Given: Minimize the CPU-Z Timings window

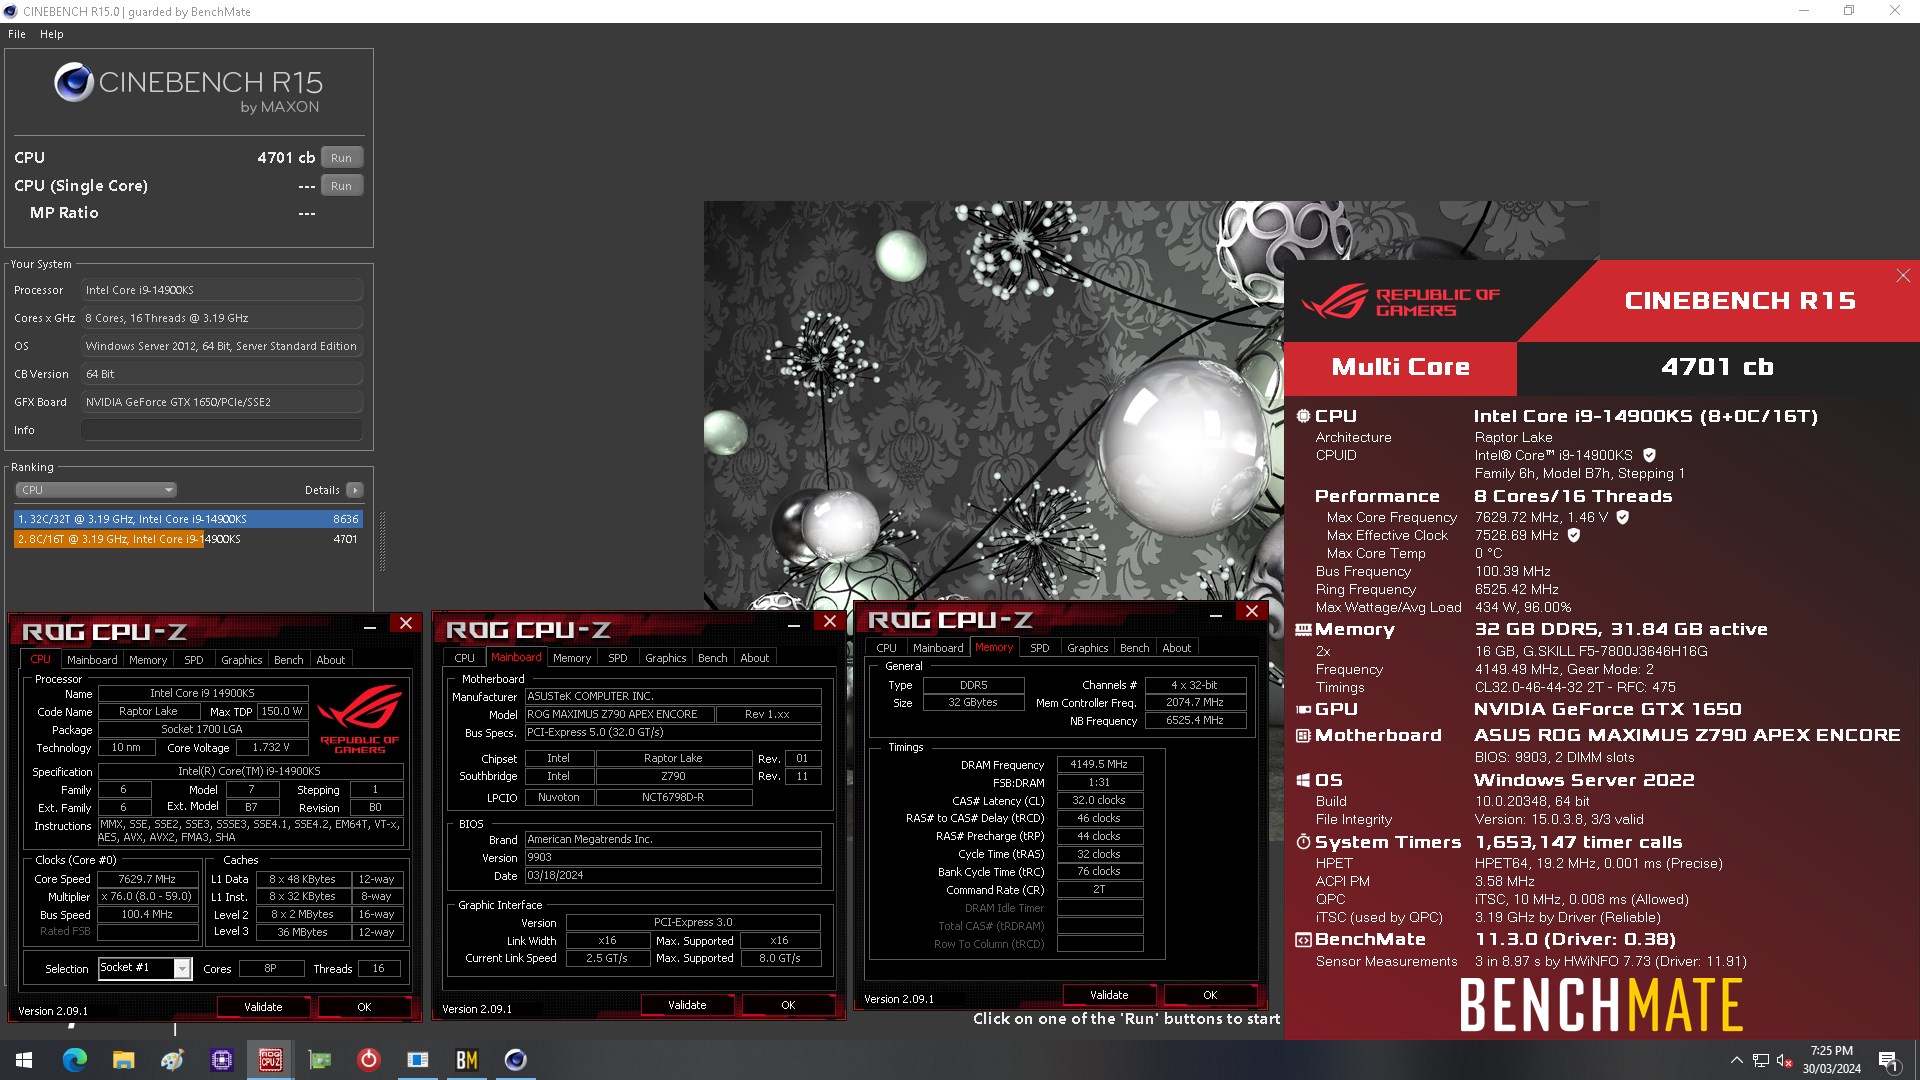Looking at the screenshot, I should [x=1216, y=613].
